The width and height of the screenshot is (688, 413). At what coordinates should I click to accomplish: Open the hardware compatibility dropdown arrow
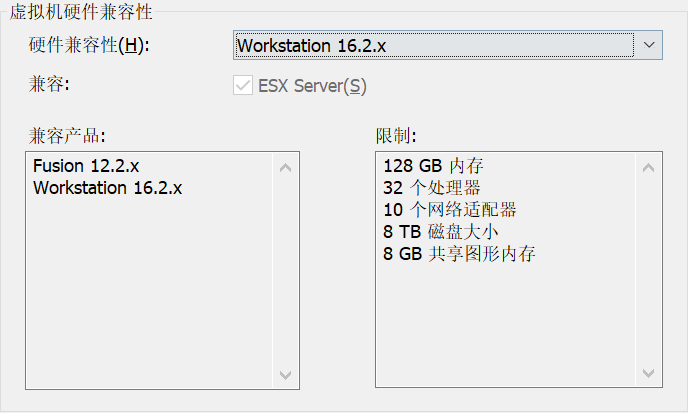(649, 45)
